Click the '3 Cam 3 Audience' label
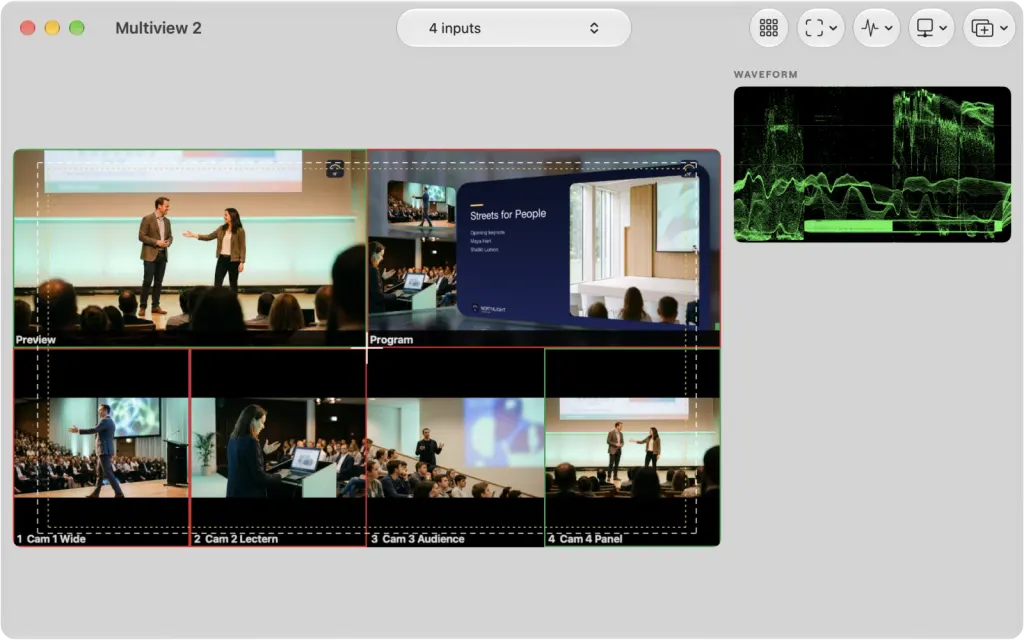Image resolution: width=1024 pixels, height=640 pixels. tap(418, 539)
